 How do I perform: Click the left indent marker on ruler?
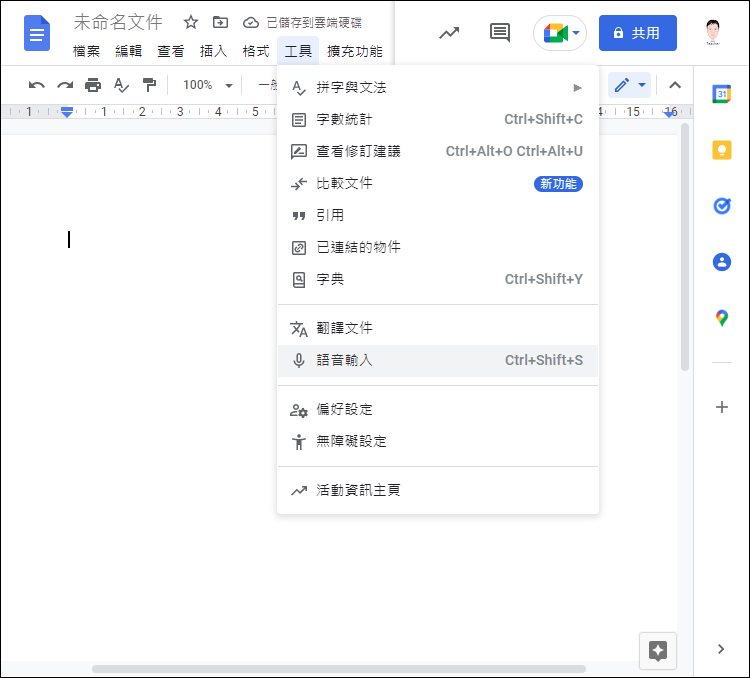[67, 112]
